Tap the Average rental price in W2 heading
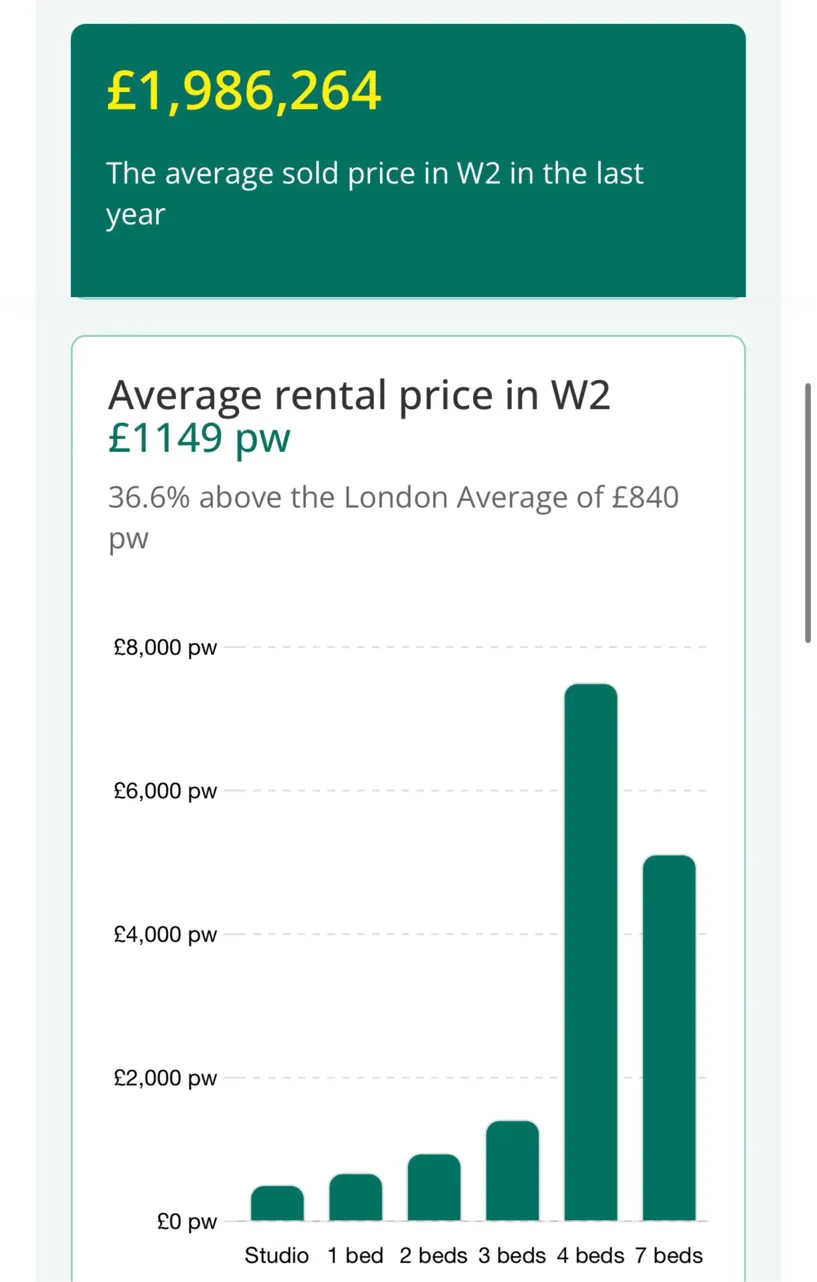The height and width of the screenshot is (1282, 817). click(359, 395)
